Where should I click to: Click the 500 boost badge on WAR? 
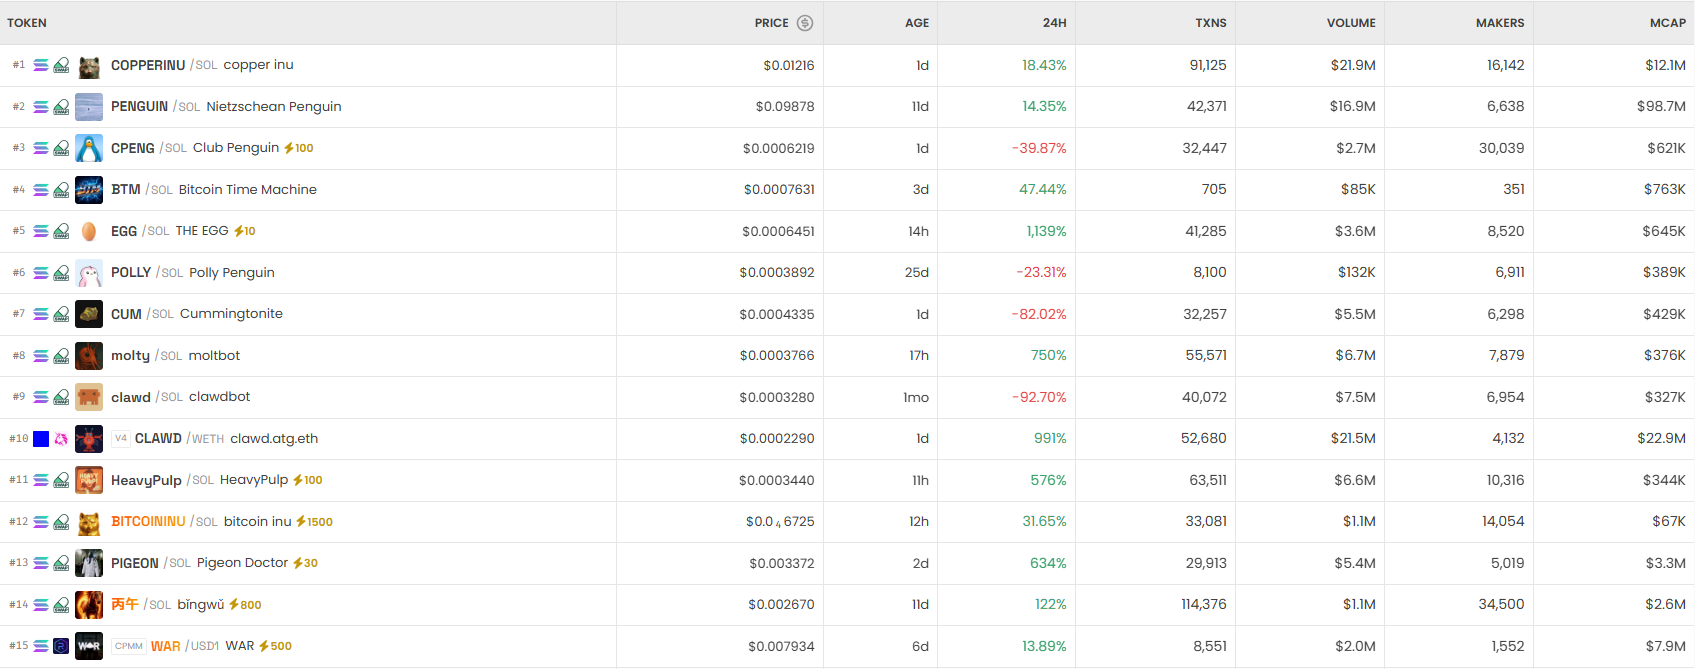pyautogui.click(x=276, y=646)
